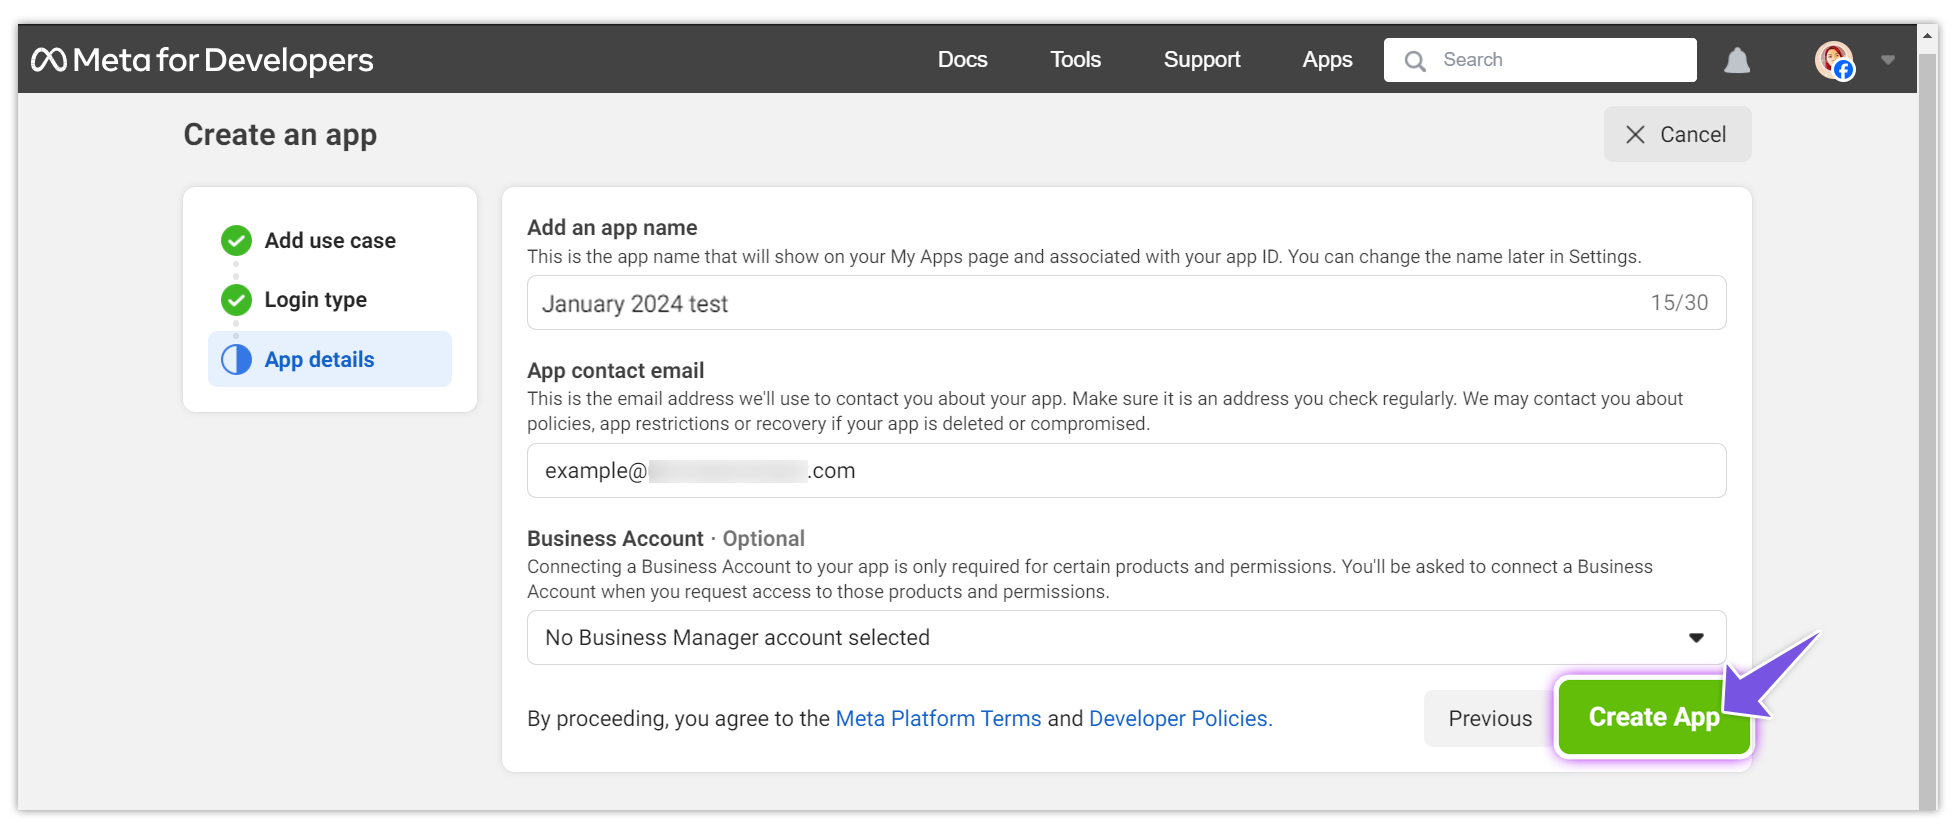Image resolution: width=1956 pixels, height=834 pixels.
Task: Click the user profile avatar
Action: point(1834,60)
